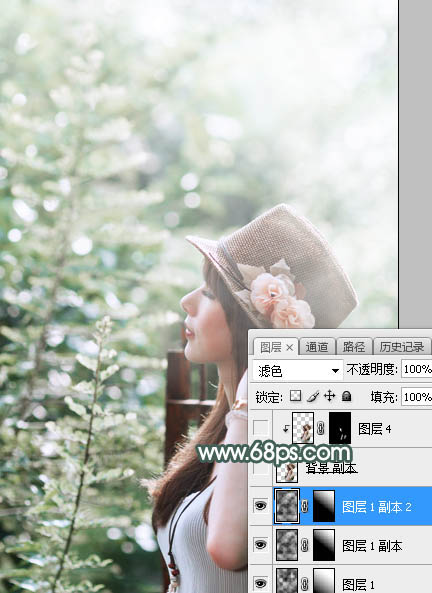
Task: Click mask link icon on 图层 1 副本 2
Action: [x=305, y=506]
